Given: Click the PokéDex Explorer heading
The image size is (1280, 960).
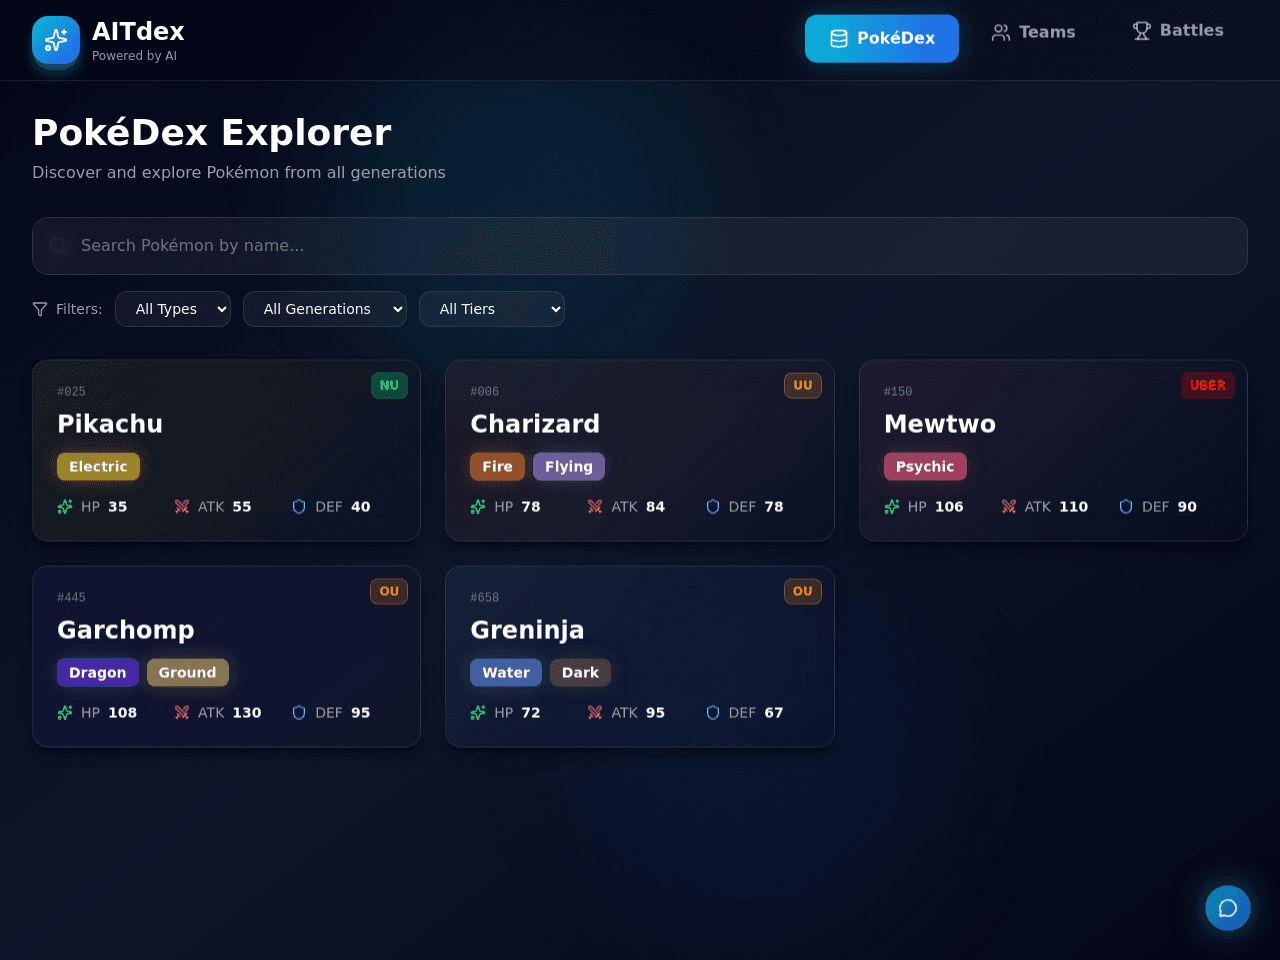Looking at the screenshot, I should [212, 133].
